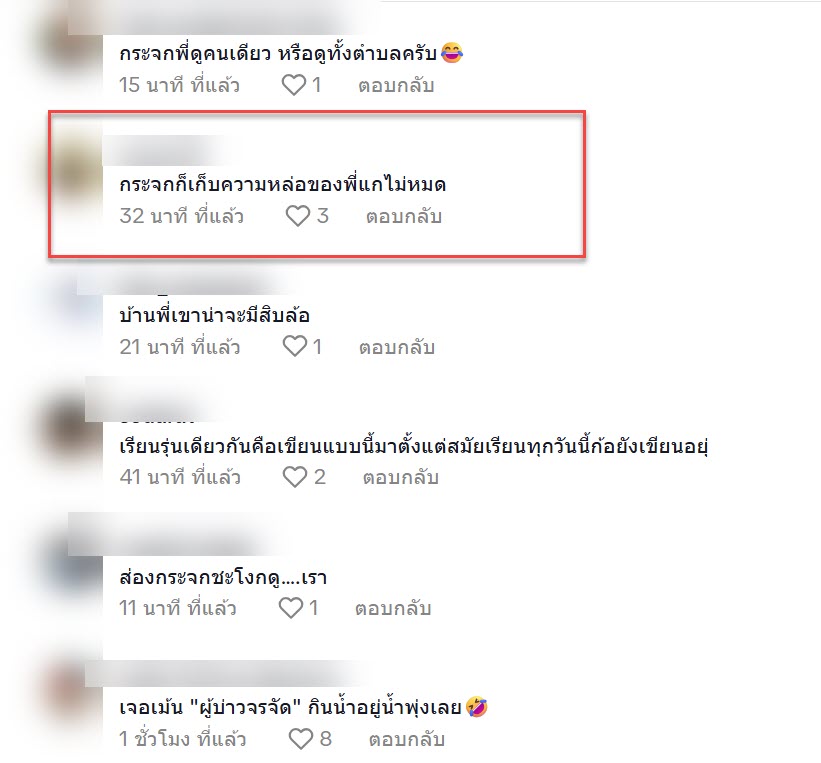The height and width of the screenshot is (763, 821).
Task: Reply to the comment posted 41 นาที ago
Action: click(x=401, y=477)
